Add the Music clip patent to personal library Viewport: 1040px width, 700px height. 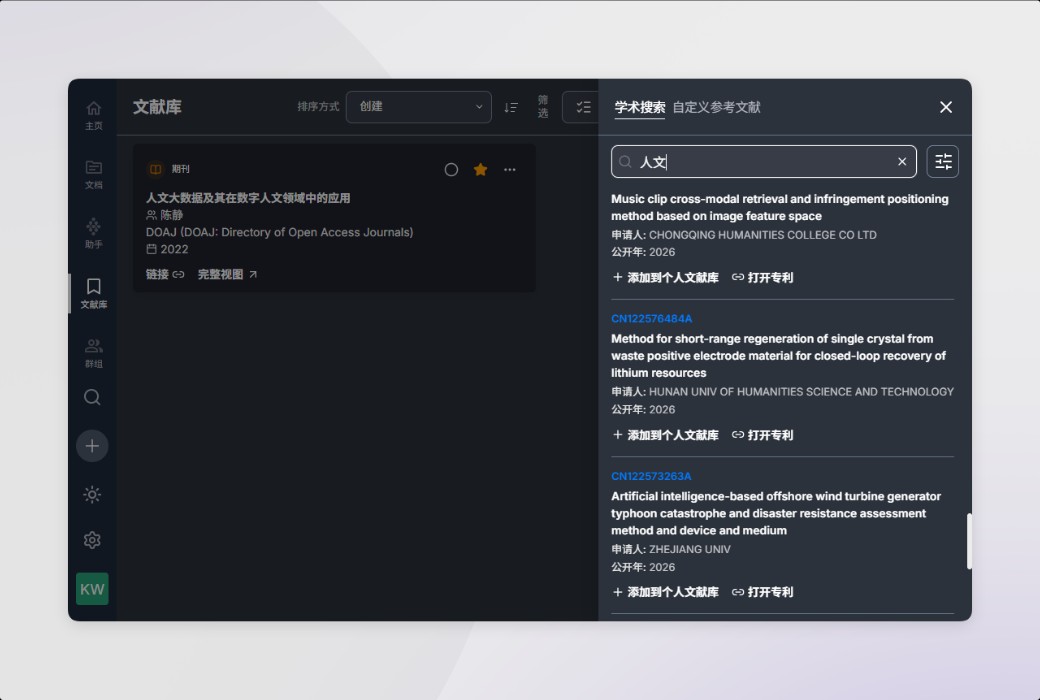point(666,277)
